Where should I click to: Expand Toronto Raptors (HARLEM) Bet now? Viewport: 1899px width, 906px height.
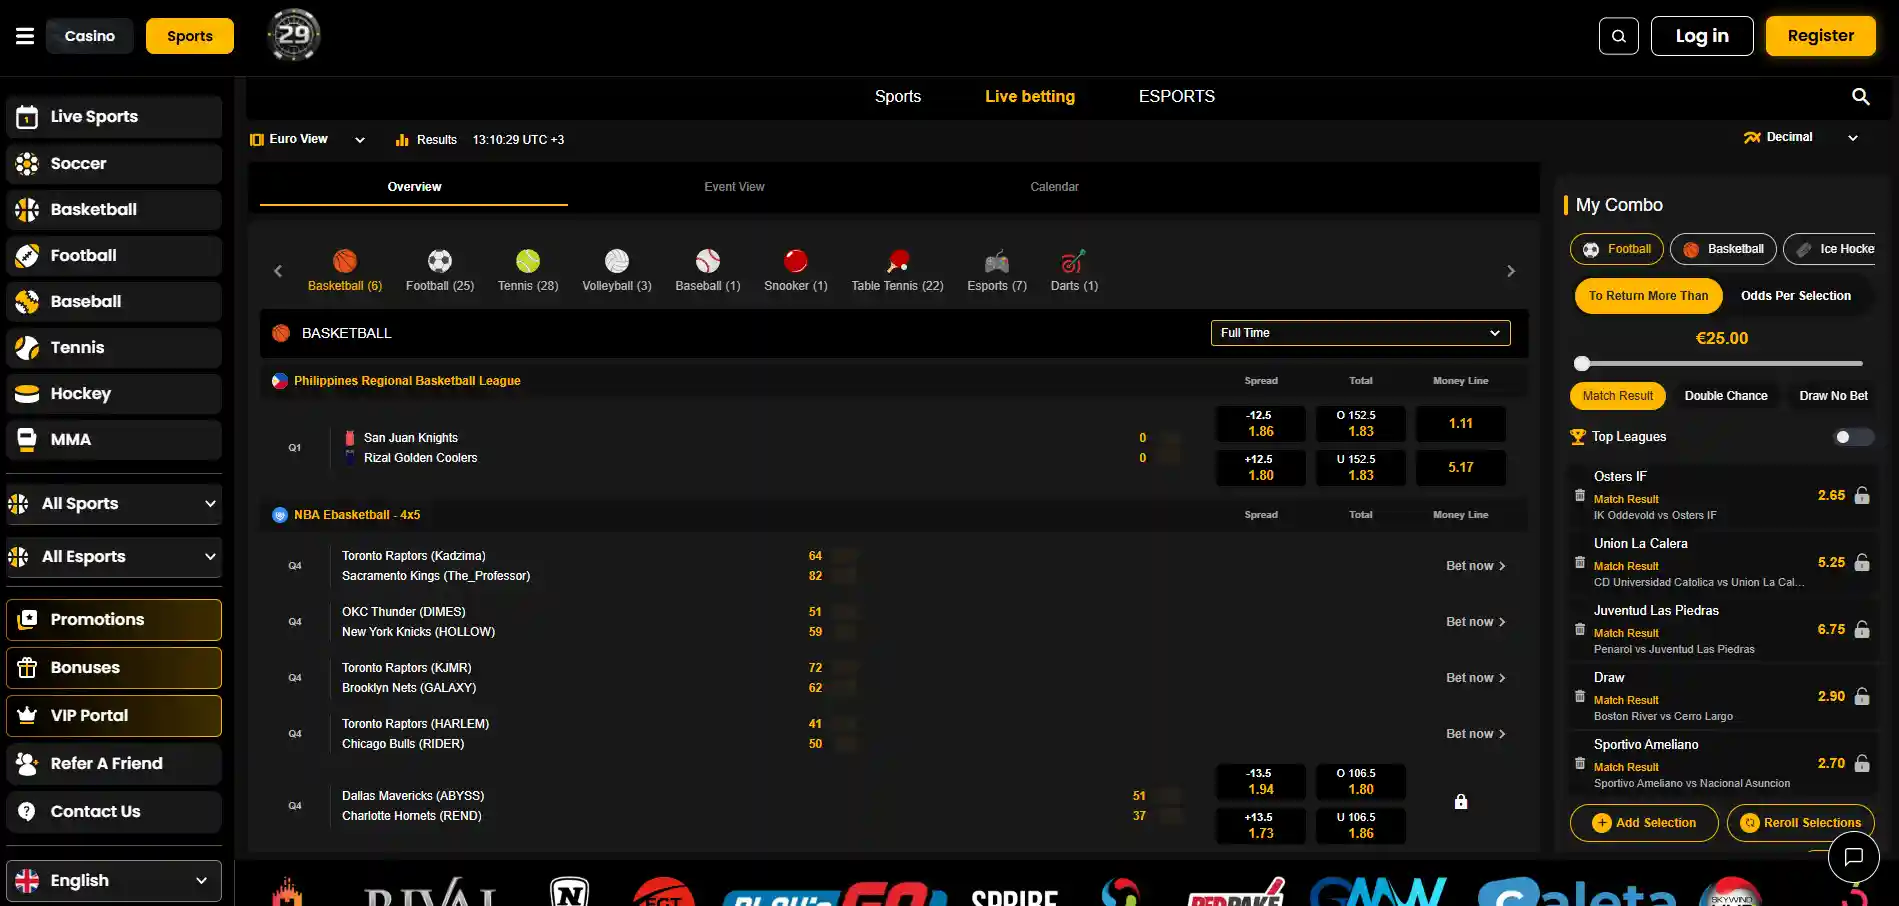coord(1475,734)
